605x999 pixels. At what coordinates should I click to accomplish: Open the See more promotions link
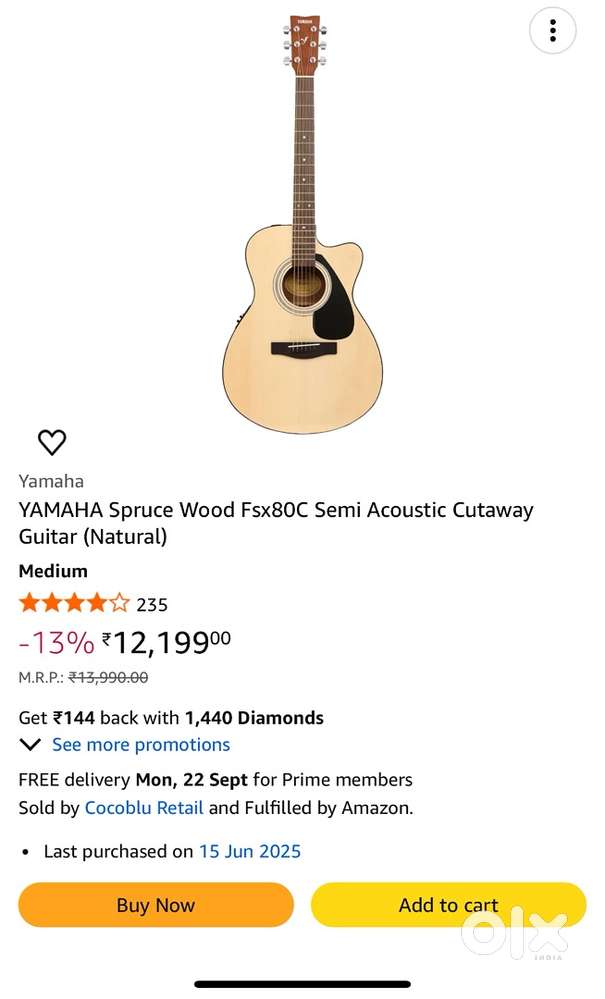(x=141, y=745)
